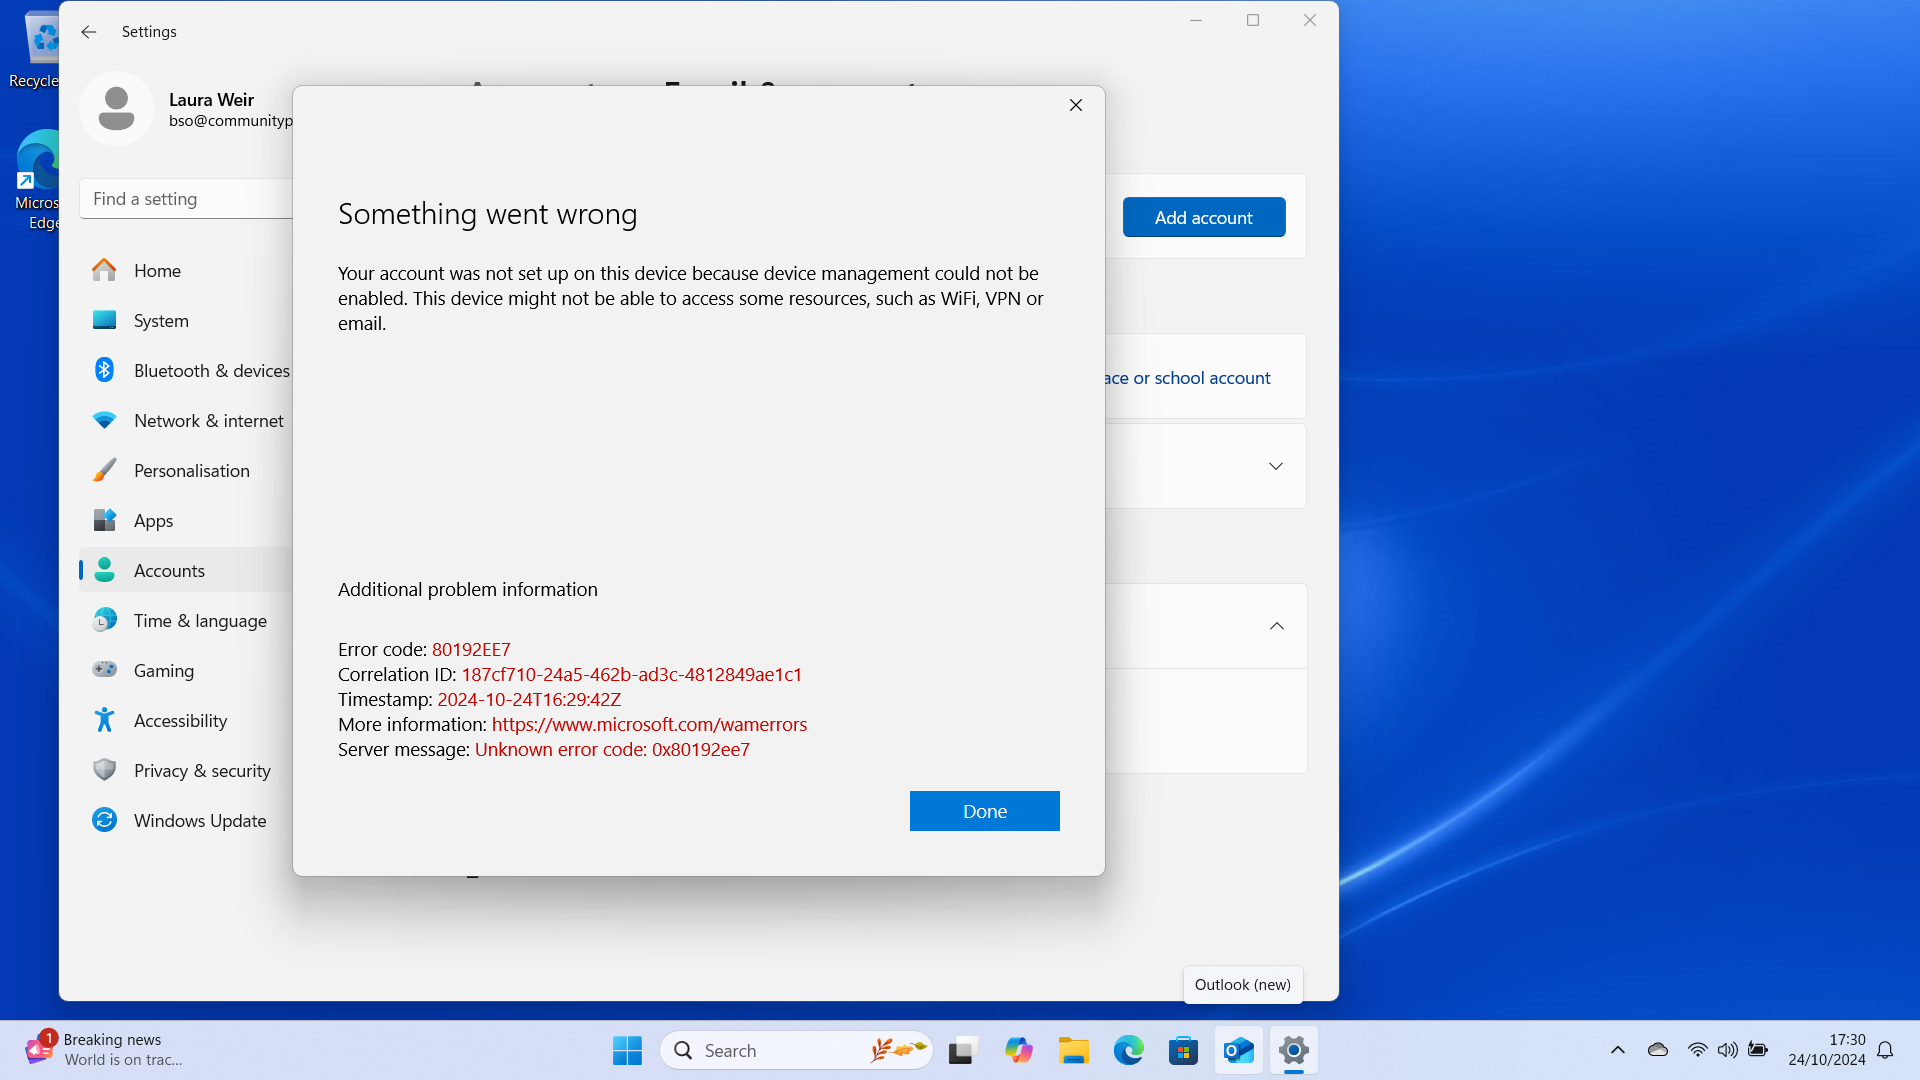Open the Windows Start menu
Viewport: 1920px width, 1080px height.
click(x=627, y=1050)
